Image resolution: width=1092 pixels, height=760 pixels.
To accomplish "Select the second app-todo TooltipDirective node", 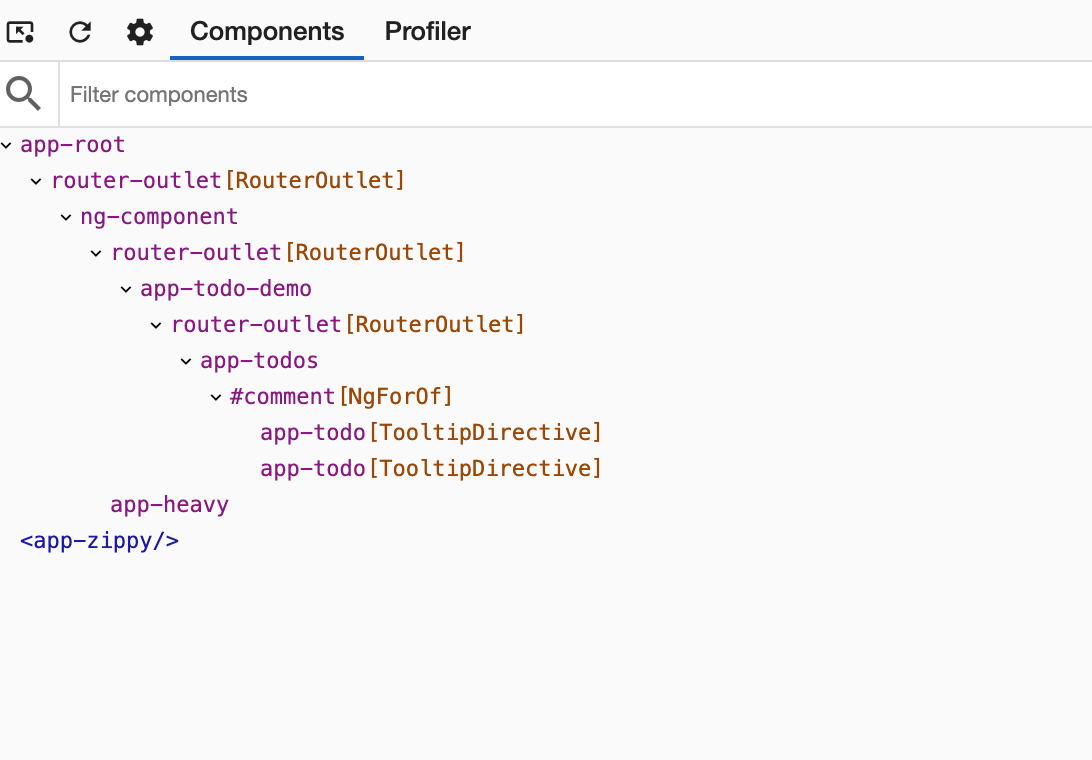I will (430, 468).
